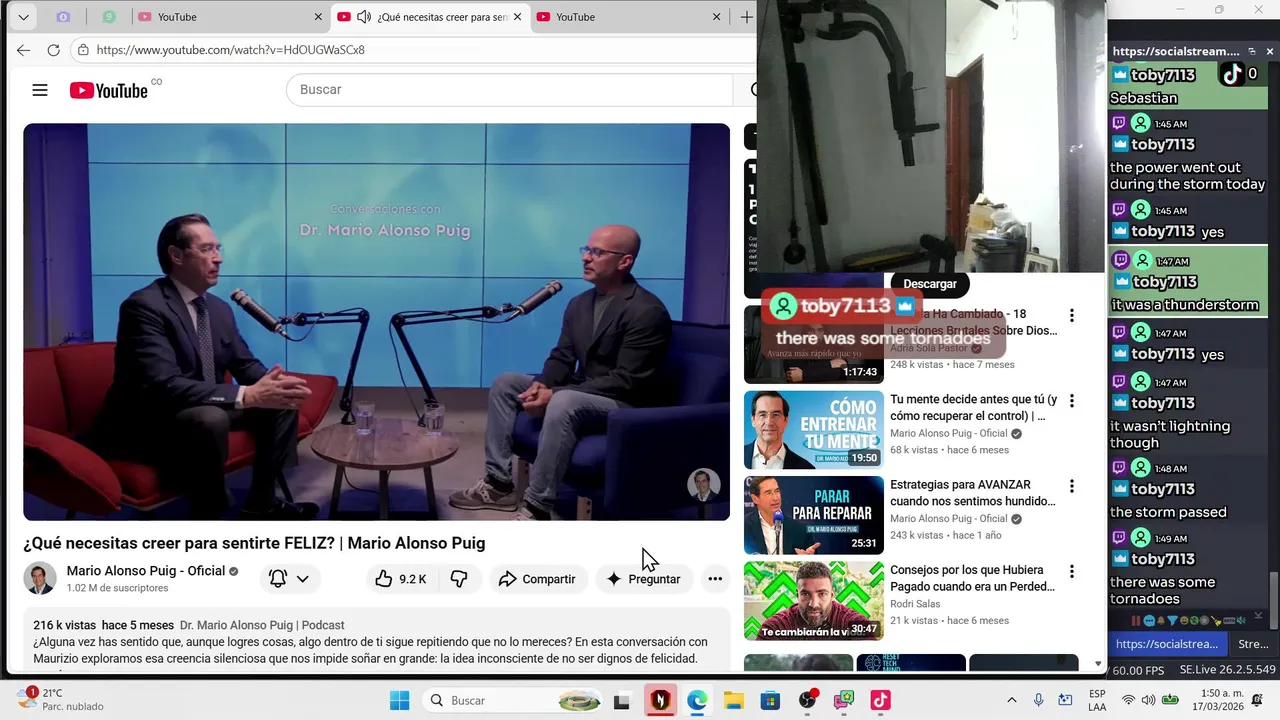
Task: Open the tab search dropdown
Action: tap(23, 17)
